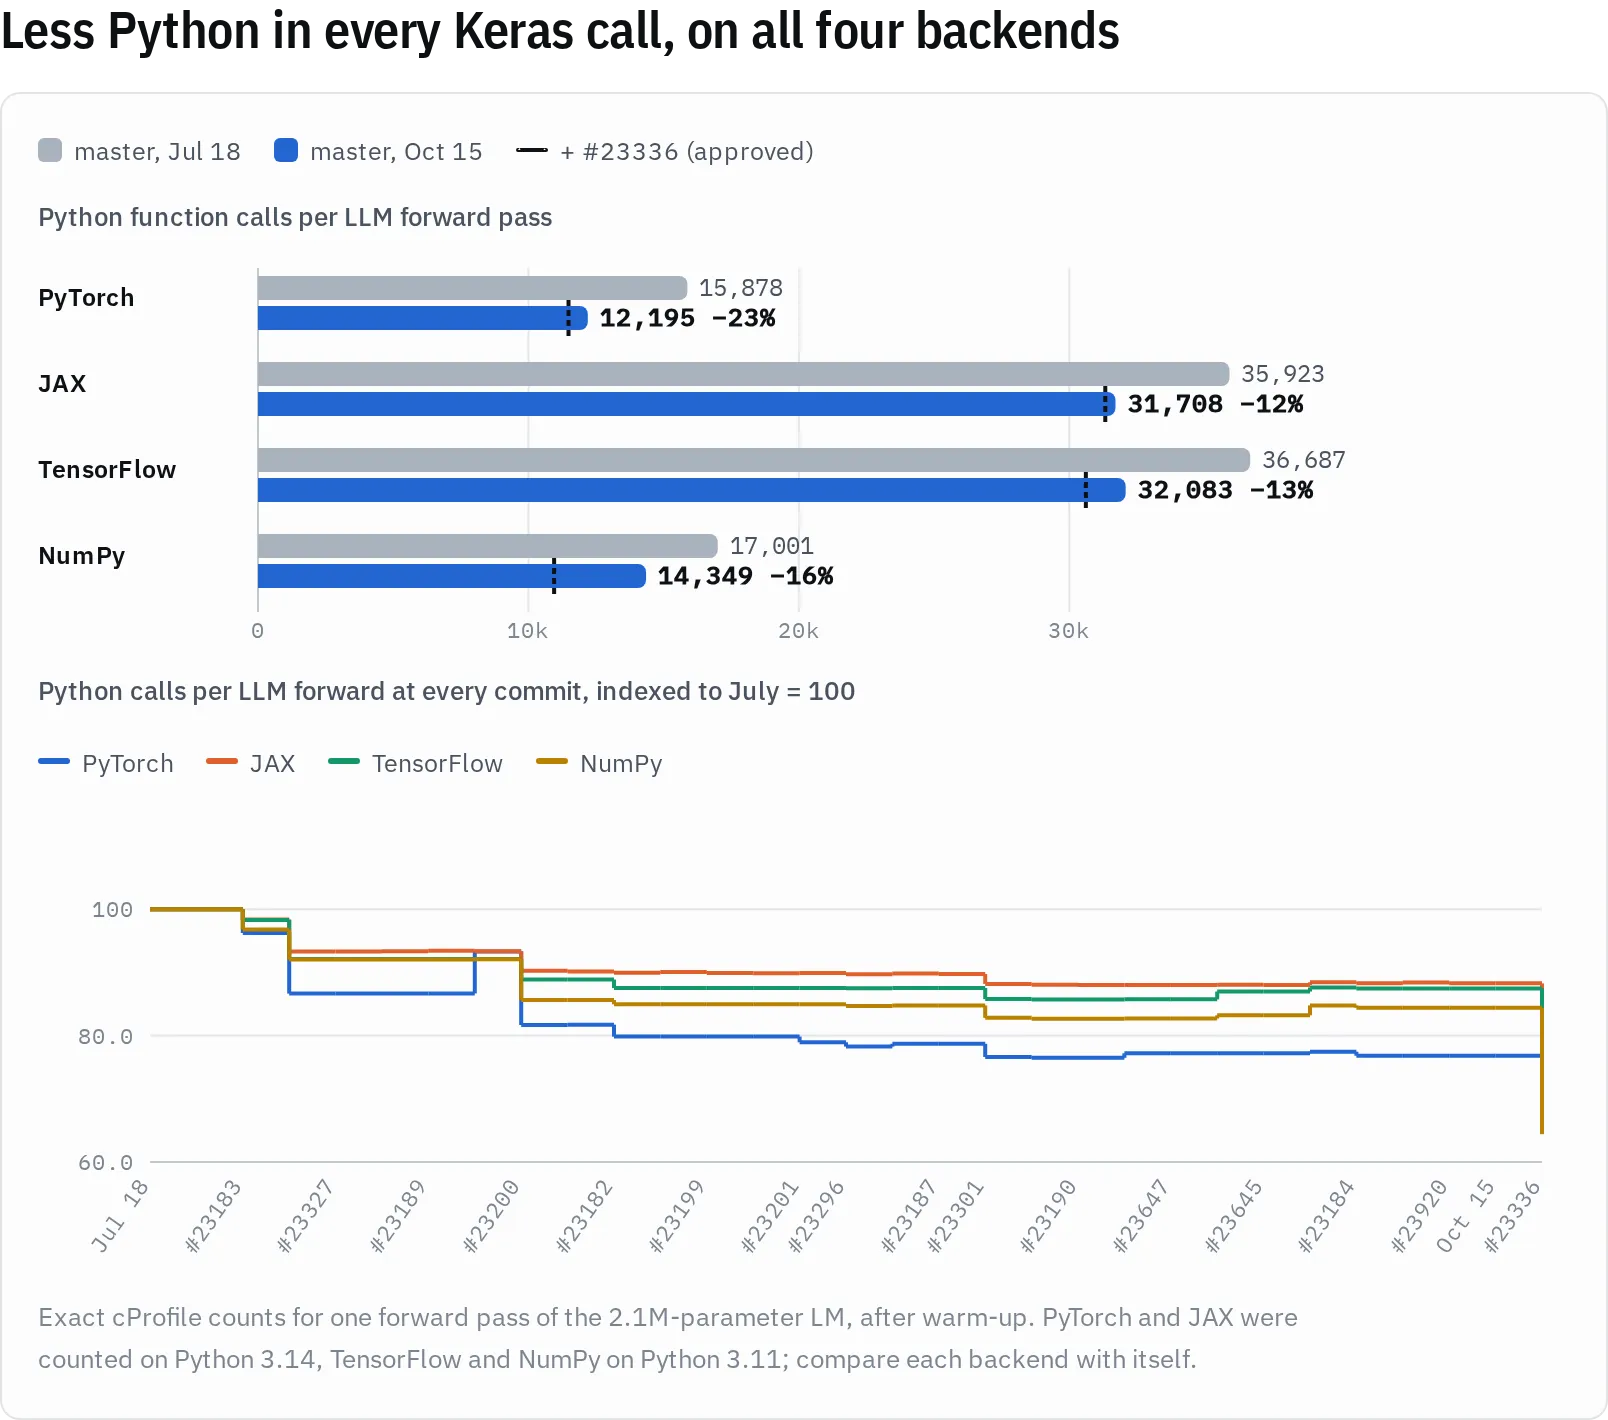Select the NumPy row label in bar chart
Viewport: 1608px width, 1420px height.
[x=82, y=556]
